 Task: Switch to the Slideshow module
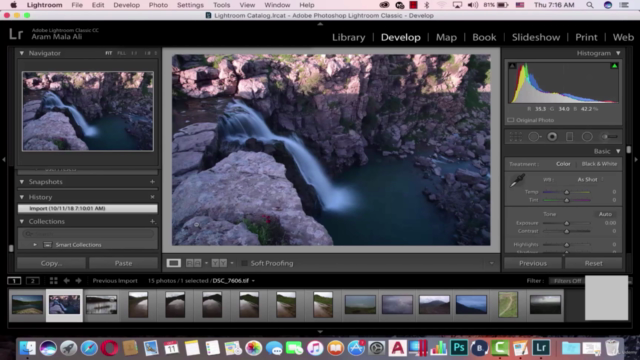click(536, 37)
